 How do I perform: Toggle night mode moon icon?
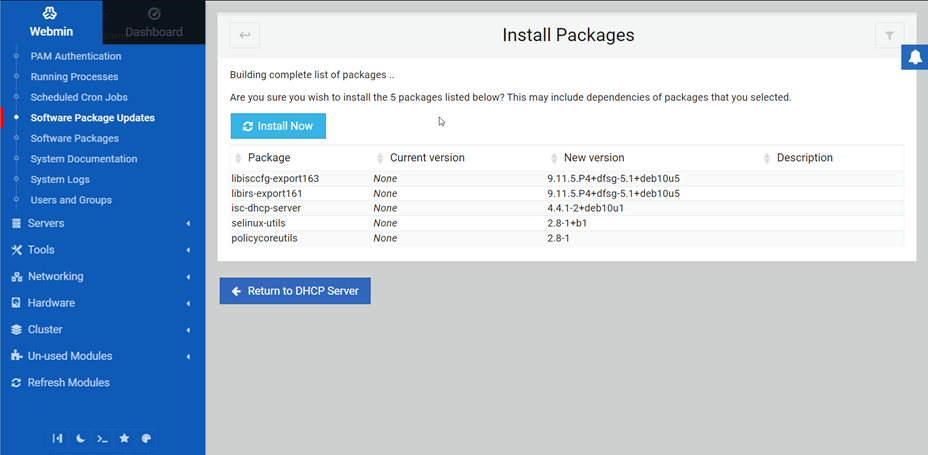80,438
